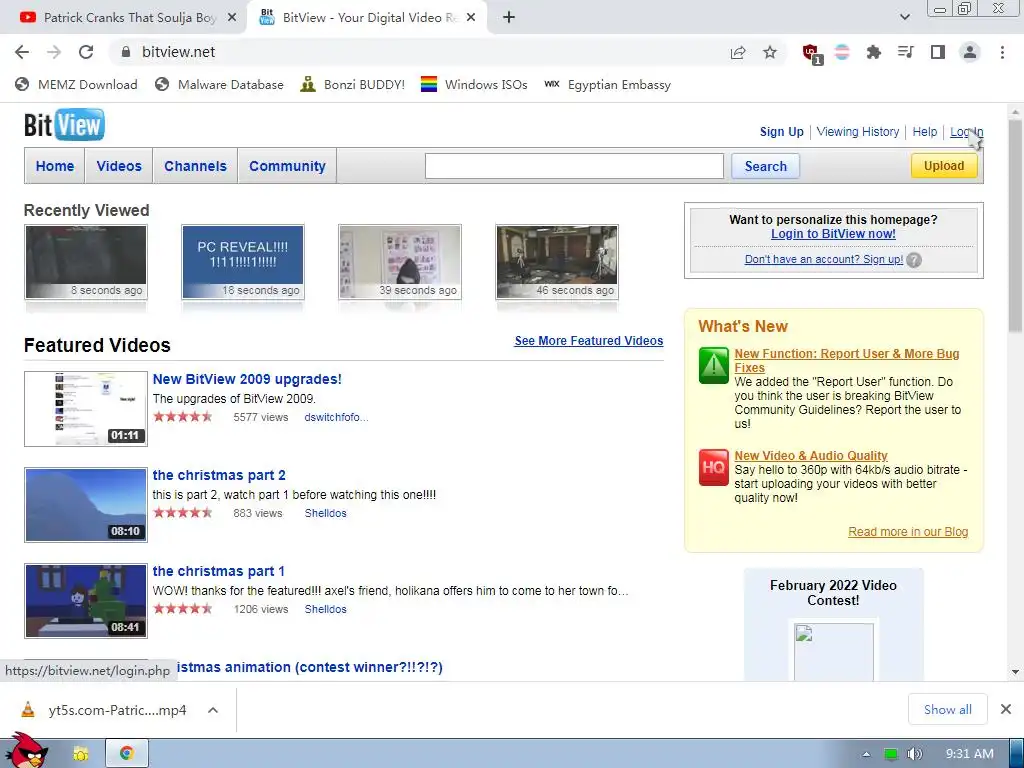This screenshot has width=1024, height=768.
Task: Click the christmas part 1 thumbnail 08:41
Action: coord(86,601)
